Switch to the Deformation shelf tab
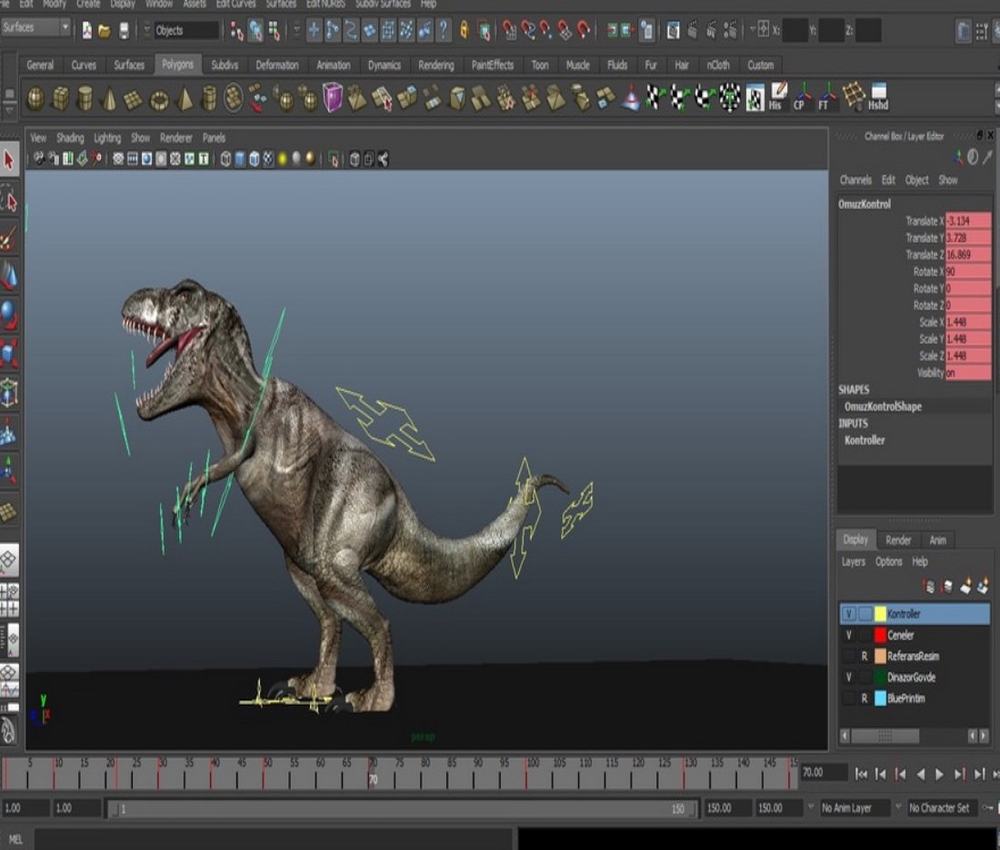This screenshot has width=1000, height=850. pos(277,65)
